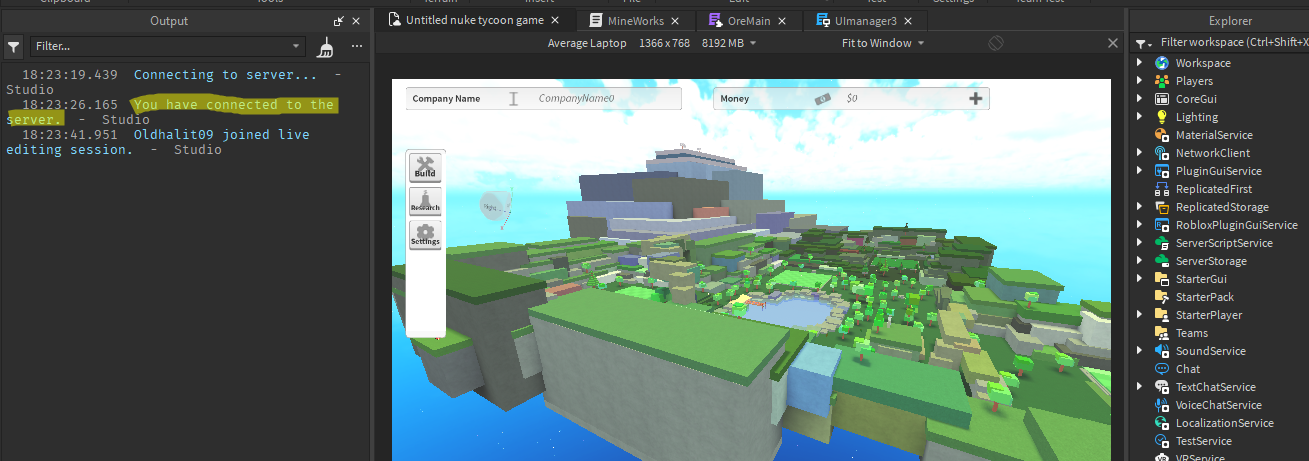1309x461 pixels.
Task: Click Explorer filter workspace field
Action: (1233, 43)
